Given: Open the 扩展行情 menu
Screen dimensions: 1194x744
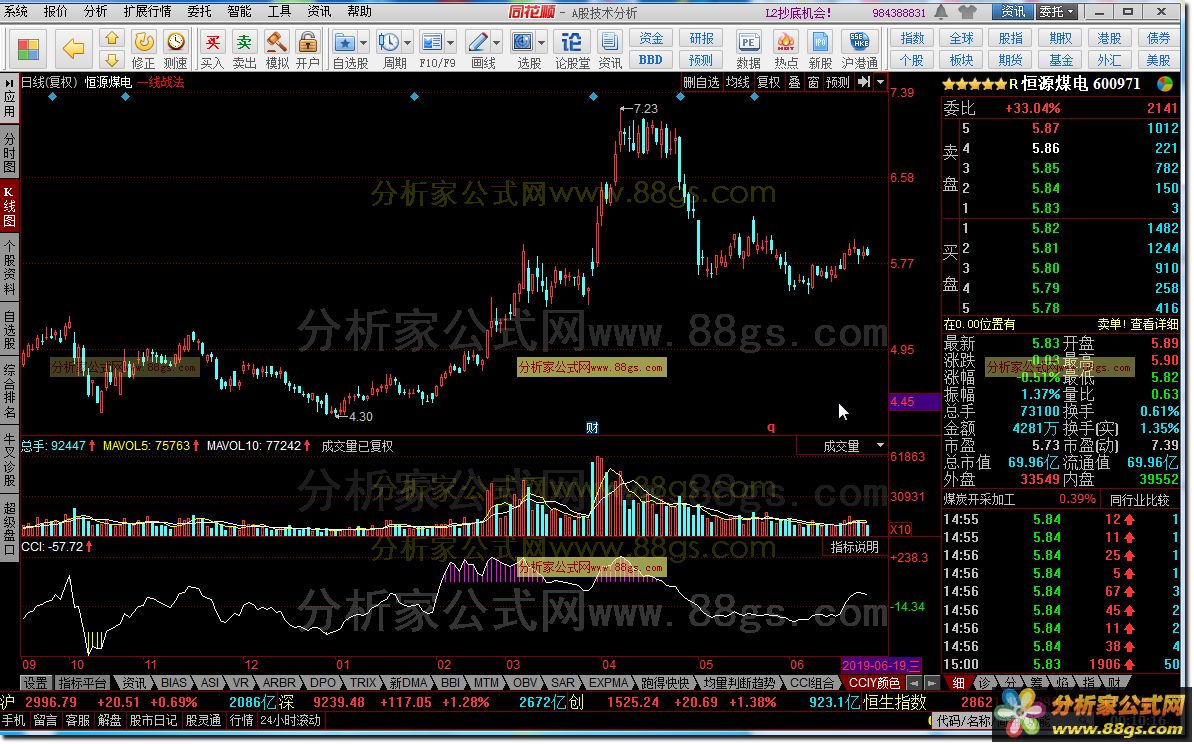Looking at the screenshot, I should 147,11.
